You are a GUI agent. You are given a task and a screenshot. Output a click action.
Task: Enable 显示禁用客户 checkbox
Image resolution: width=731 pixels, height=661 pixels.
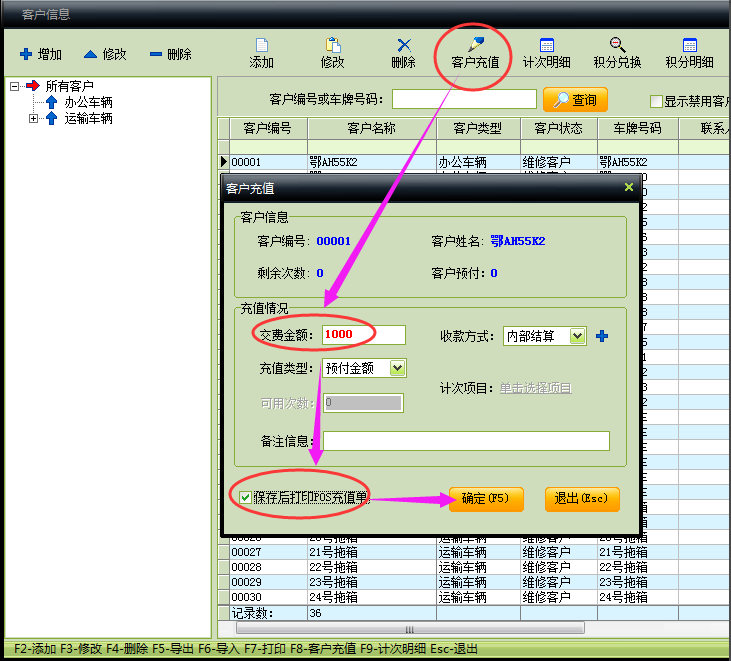(x=656, y=102)
